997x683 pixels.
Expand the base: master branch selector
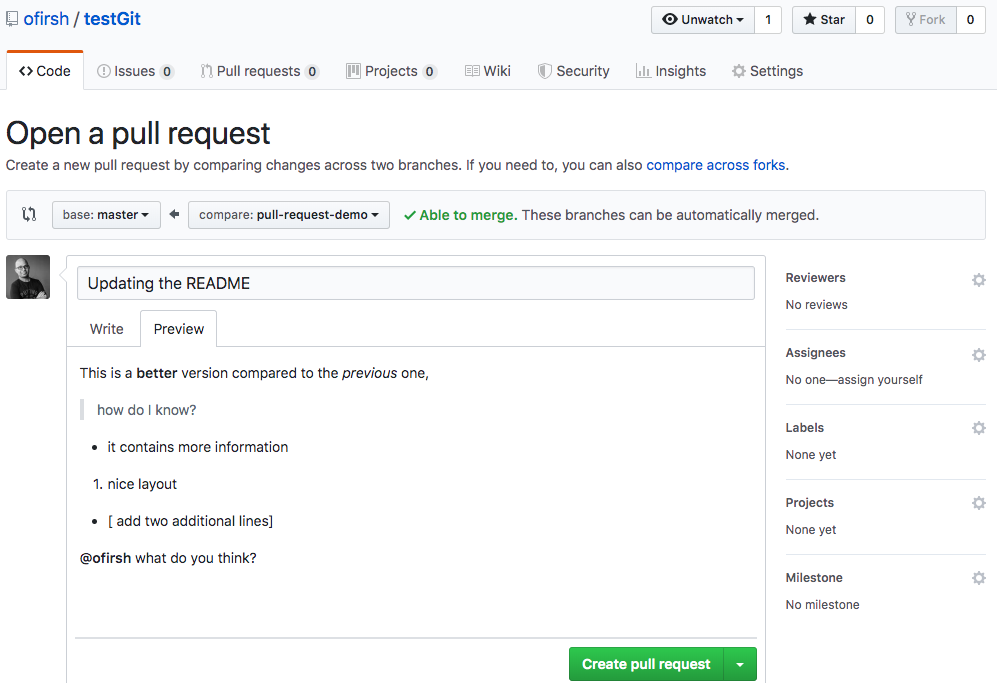[106, 215]
